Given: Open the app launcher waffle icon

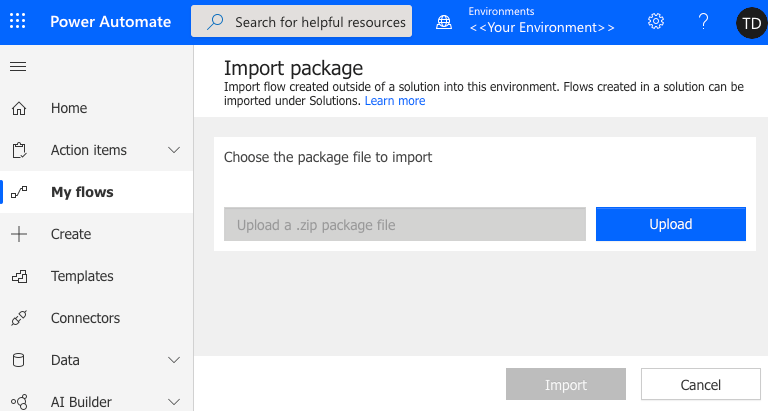Looking at the screenshot, I should (18, 22).
